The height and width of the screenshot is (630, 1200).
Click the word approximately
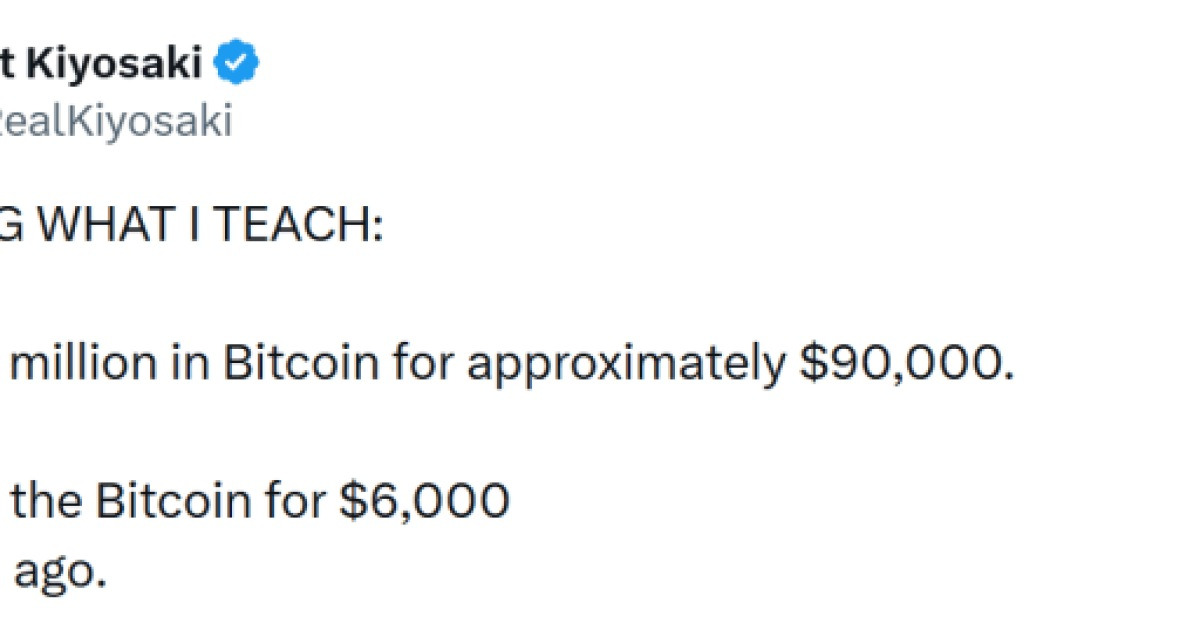pos(627,367)
